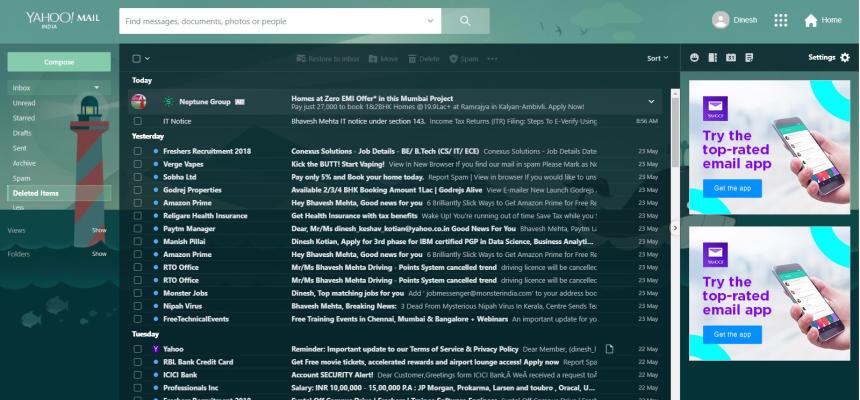Image resolution: width=860 pixels, height=400 pixels.
Task: Open the FreeTechnicalEvents email
Action: (395, 319)
